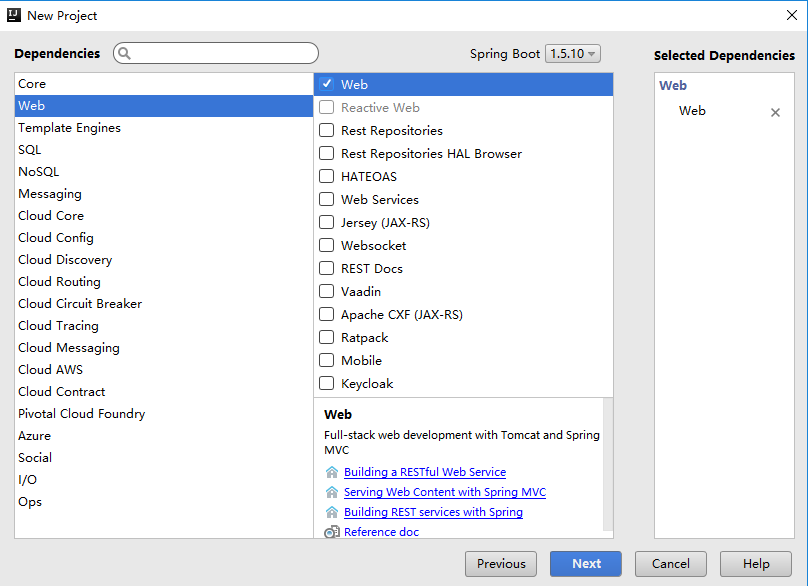Choose the Template Engines category

pyautogui.click(x=69, y=128)
